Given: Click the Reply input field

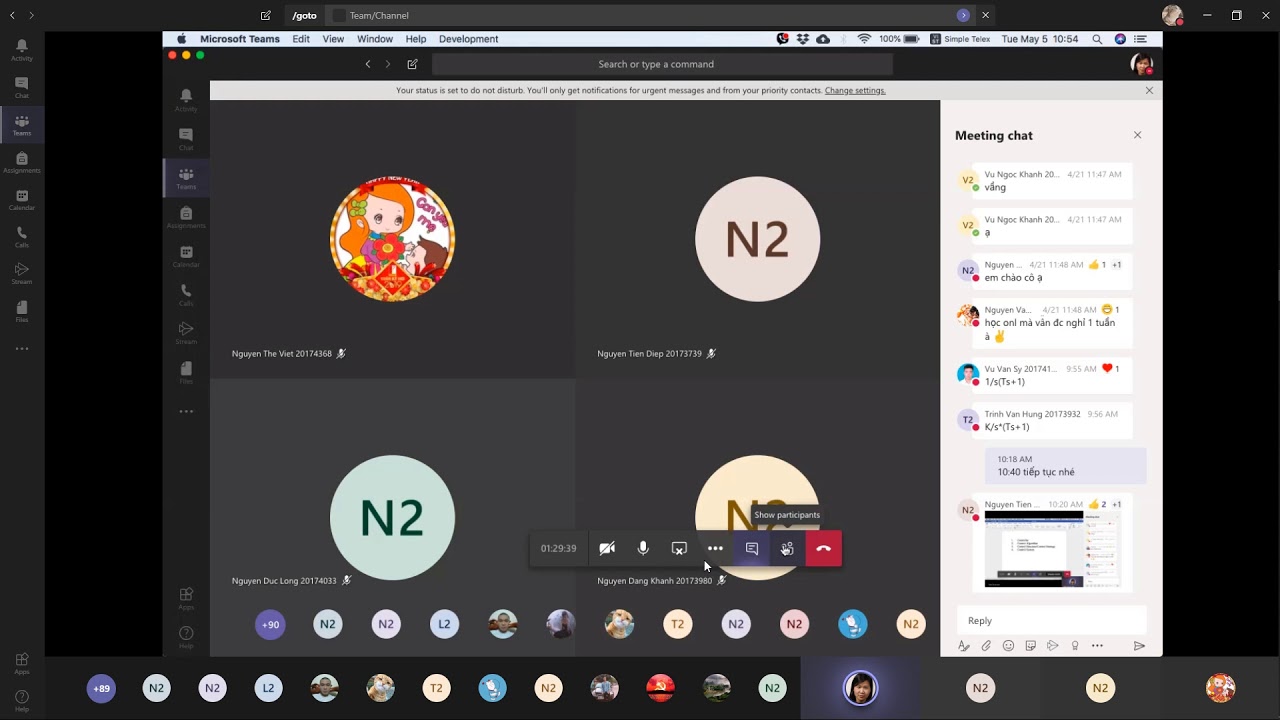Looking at the screenshot, I should [x=1051, y=621].
